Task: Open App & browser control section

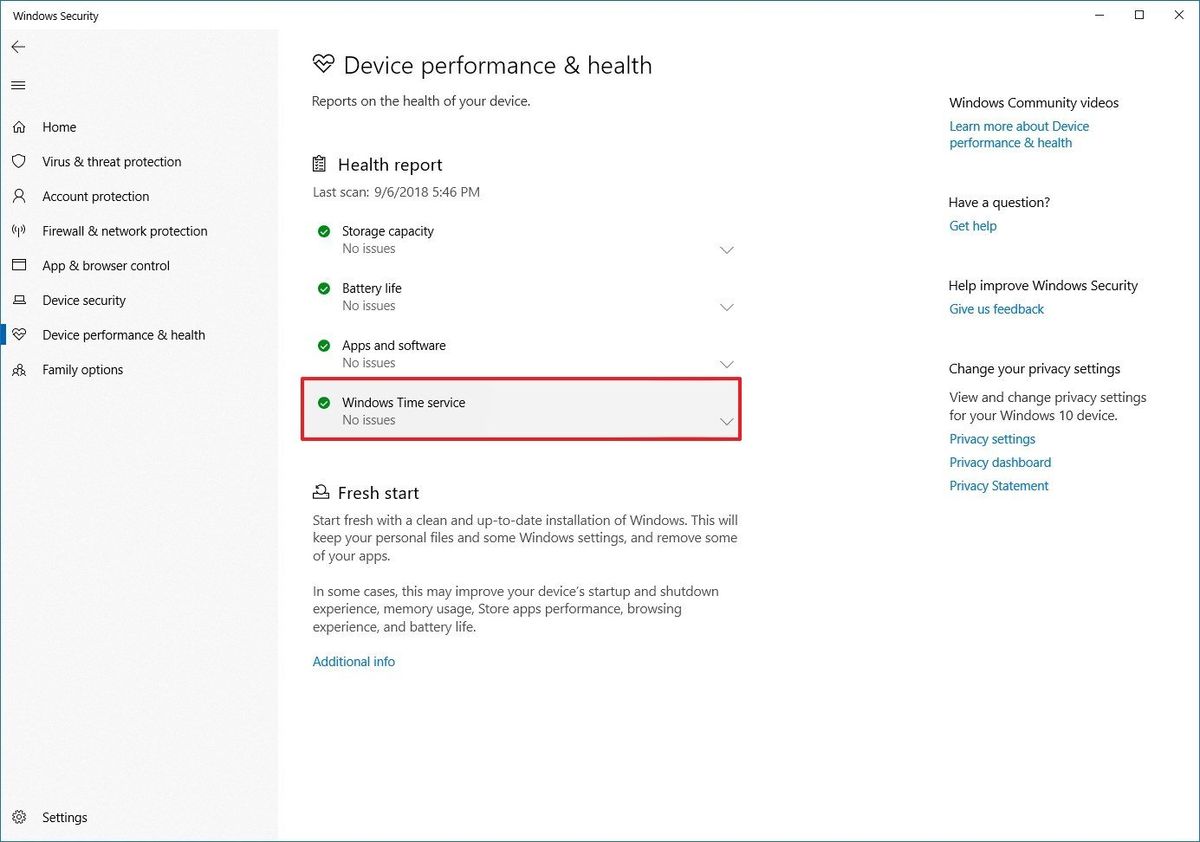Action: (x=106, y=265)
